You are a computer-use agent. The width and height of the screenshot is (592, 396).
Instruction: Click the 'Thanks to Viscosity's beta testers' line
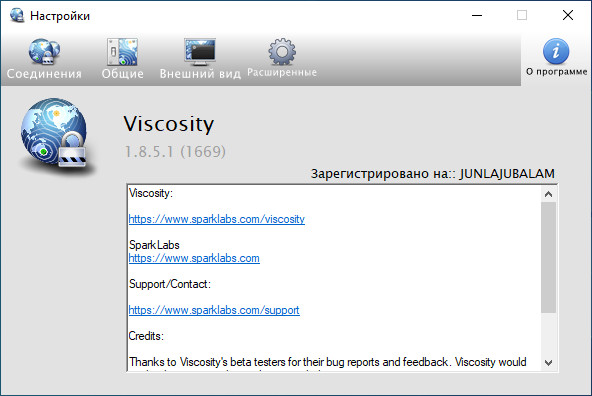pyautogui.click(x=327, y=362)
